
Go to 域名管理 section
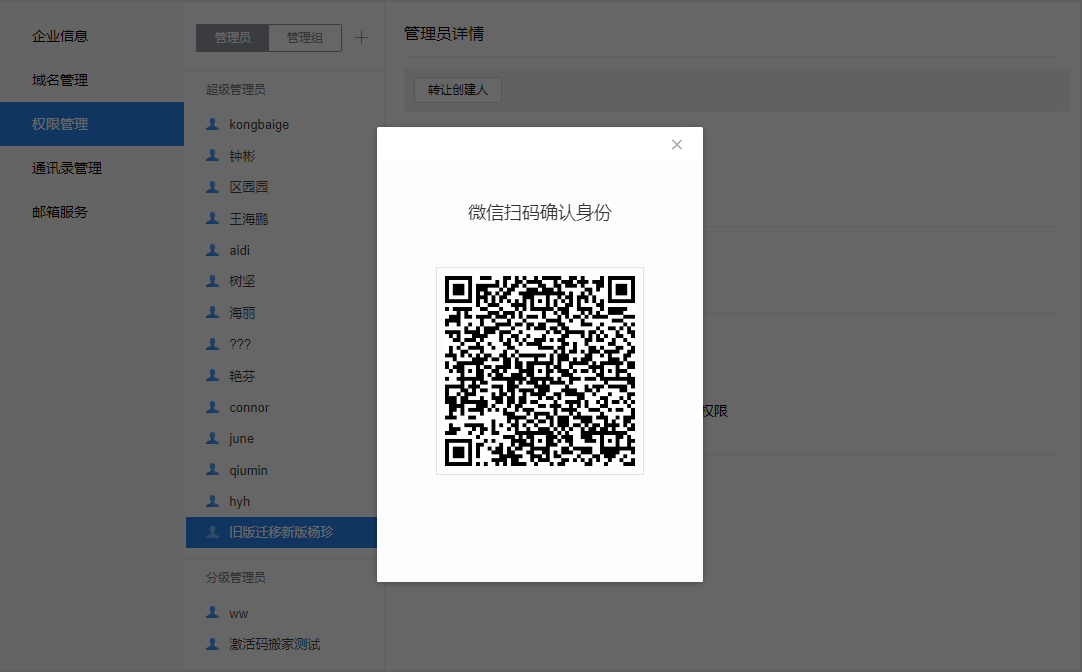[60, 80]
